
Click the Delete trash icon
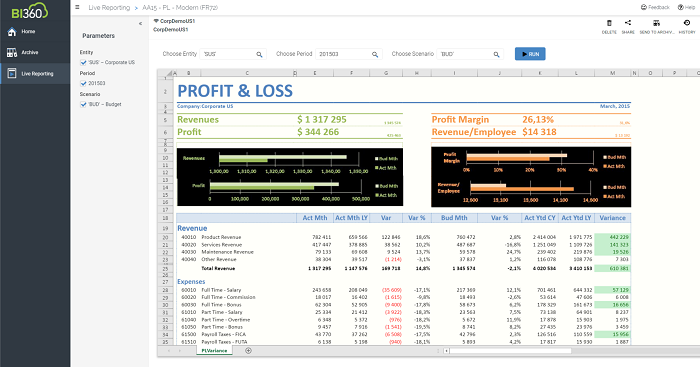[x=609, y=23]
